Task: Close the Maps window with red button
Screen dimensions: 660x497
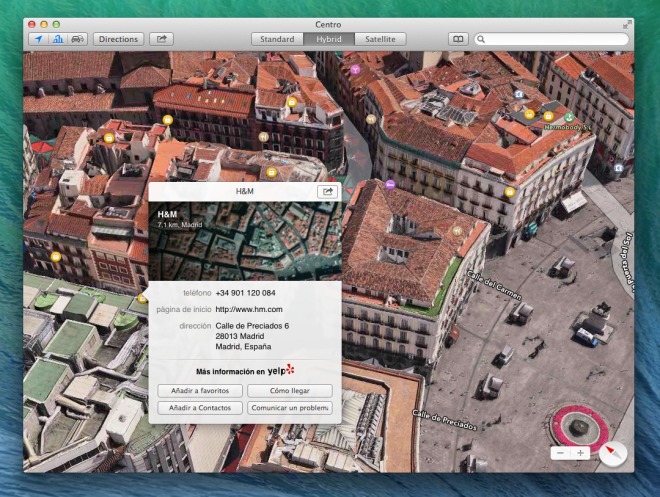Action: point(32,24)
